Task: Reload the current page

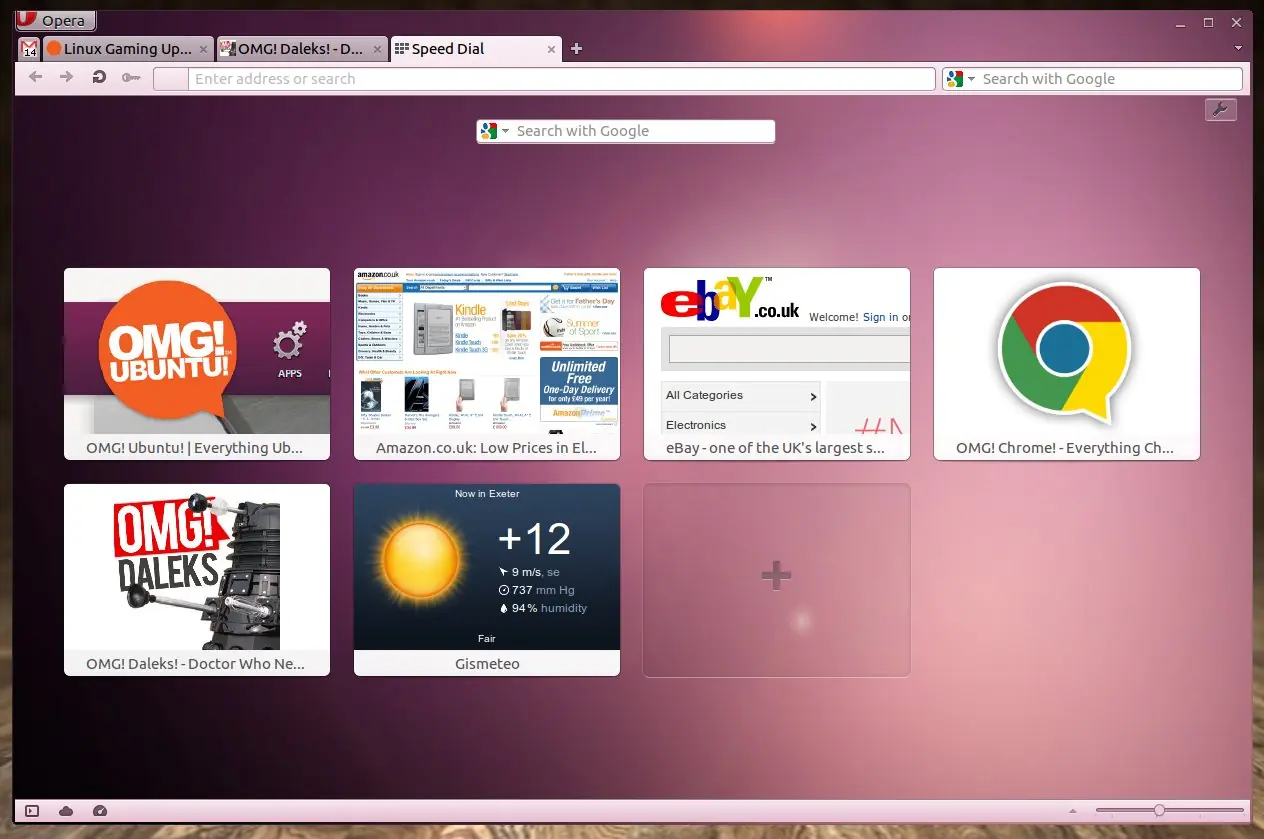Action: [x=98, y=77]
